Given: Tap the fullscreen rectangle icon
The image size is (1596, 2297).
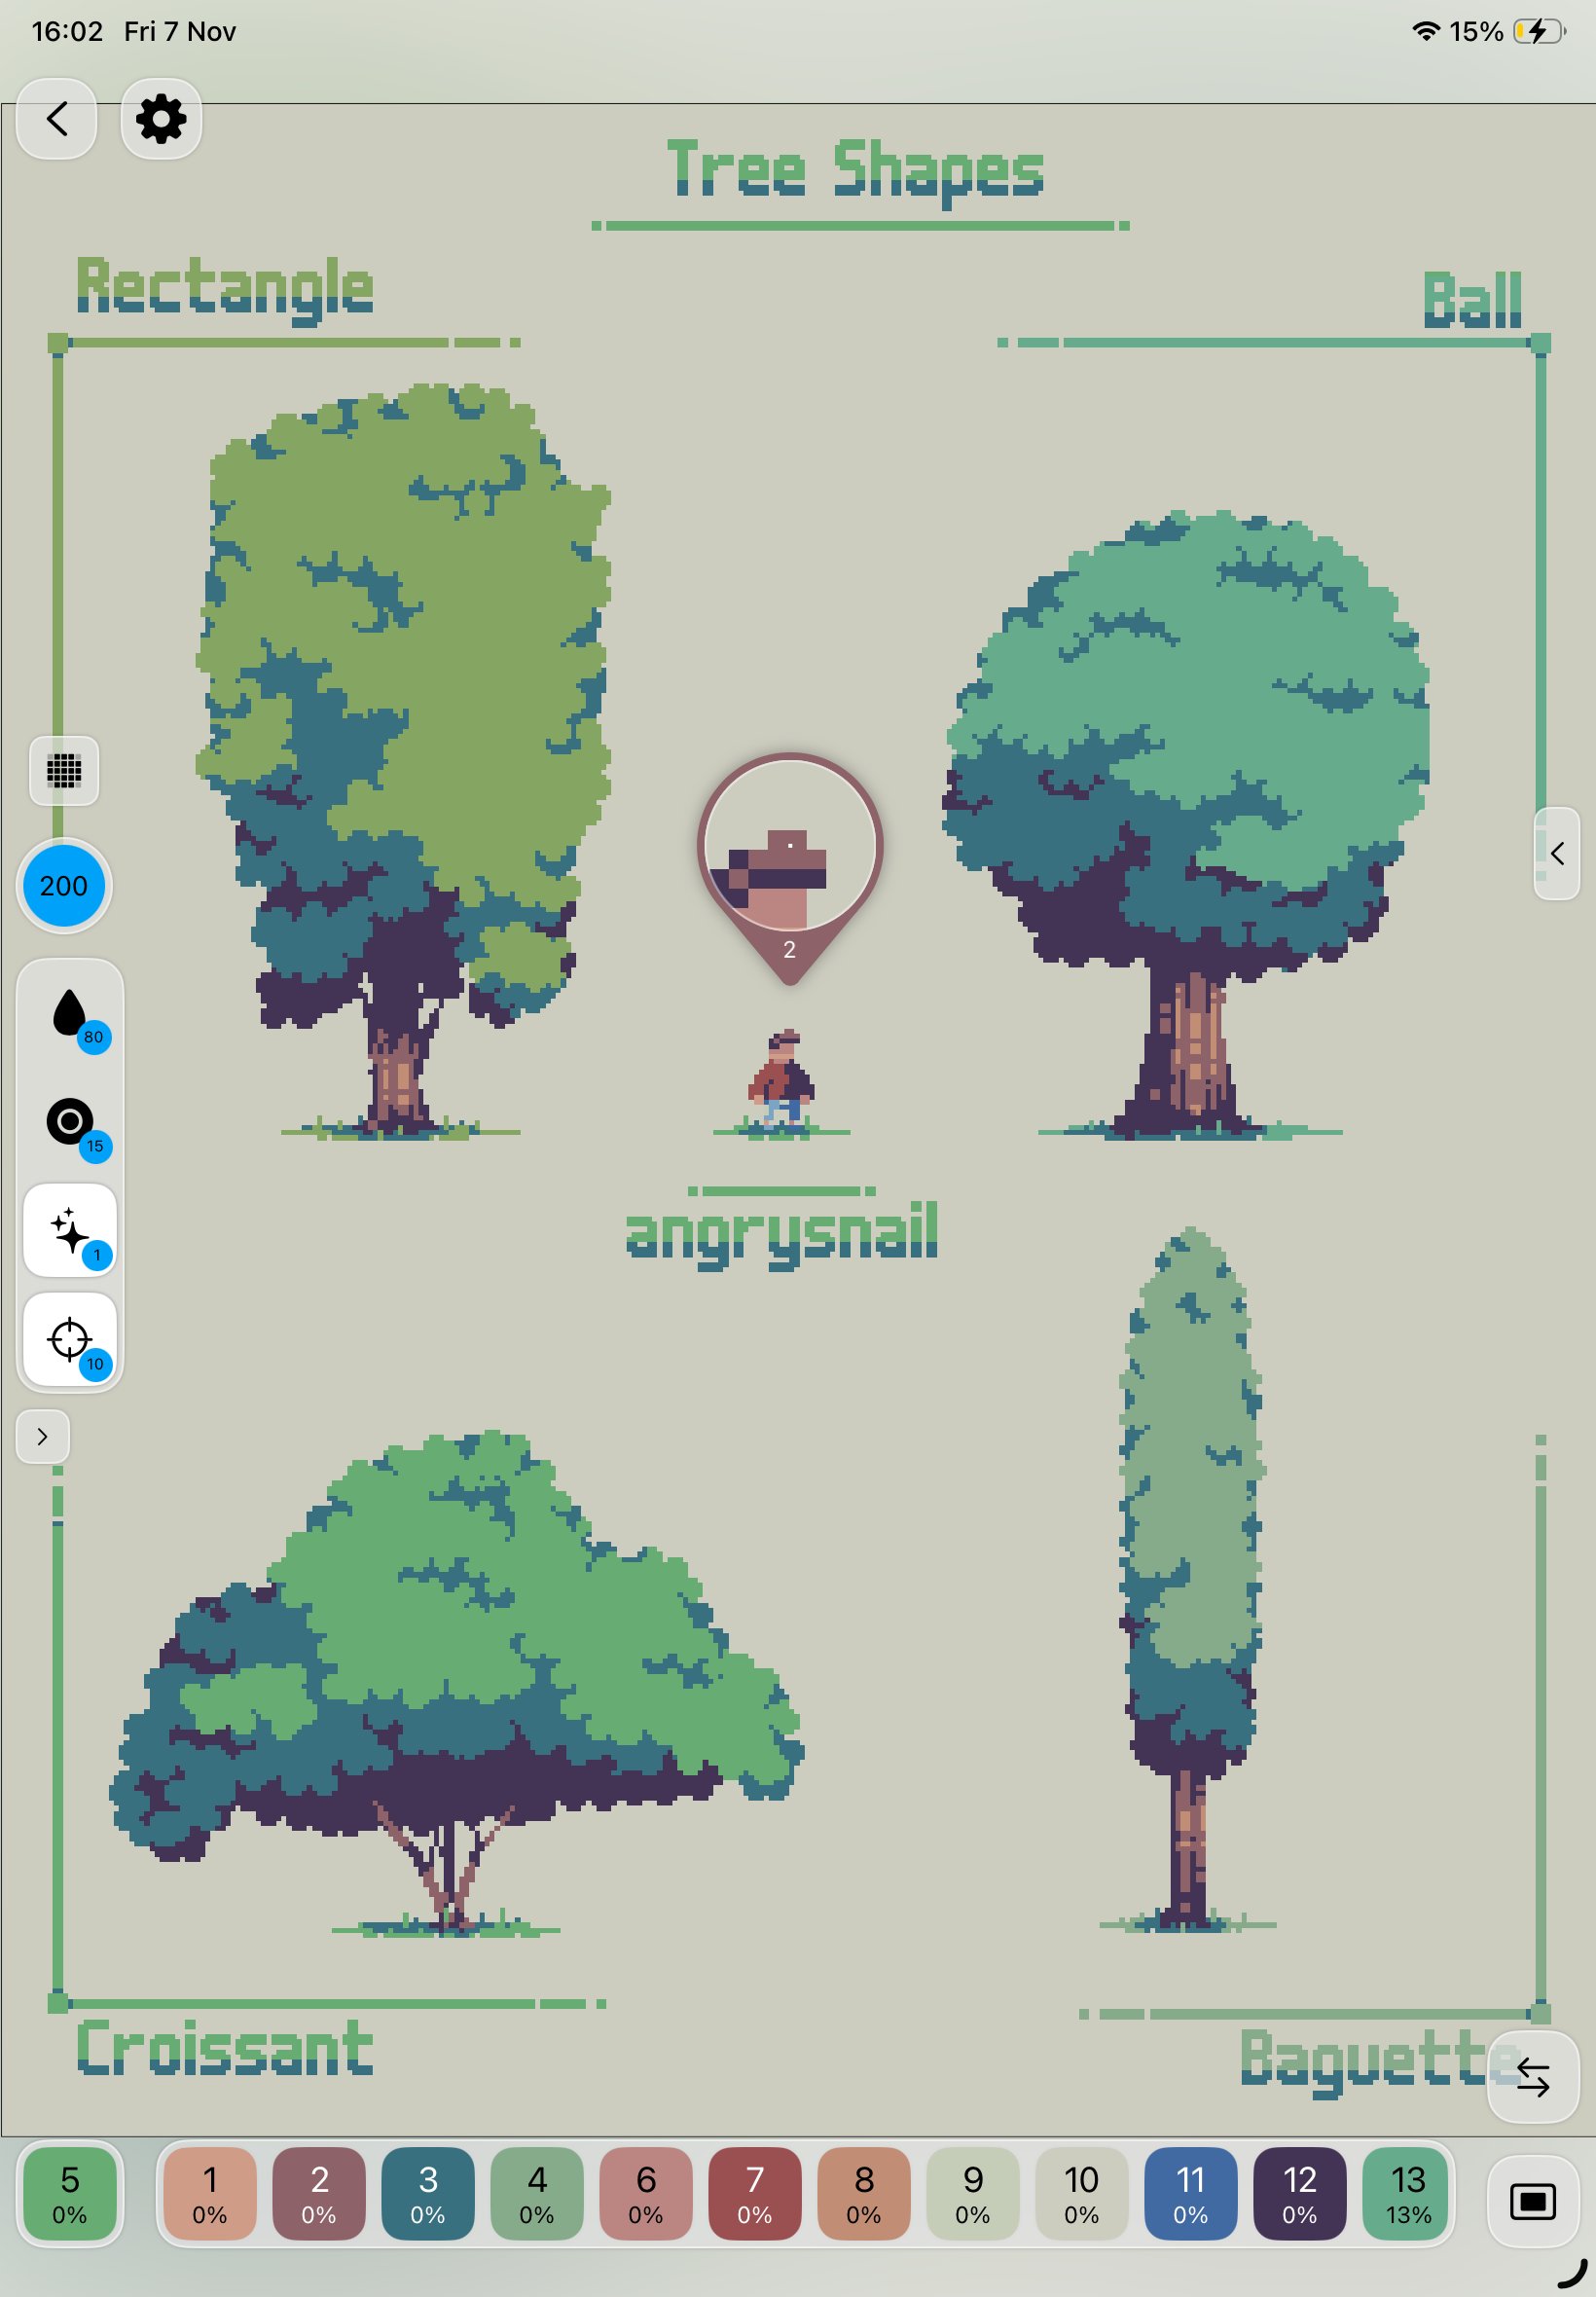Looking at the screenshot, I should tap(1532, 2201).
